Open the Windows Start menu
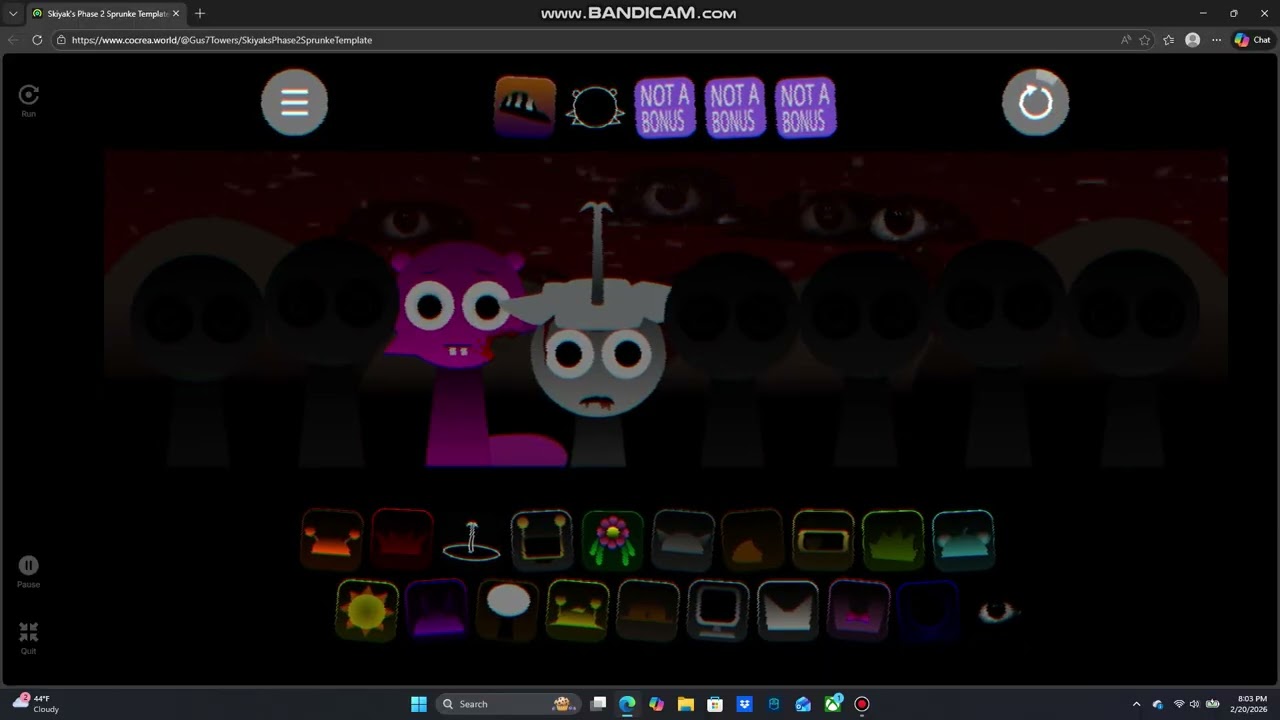 pyautogui.click(x=419, y=704)
